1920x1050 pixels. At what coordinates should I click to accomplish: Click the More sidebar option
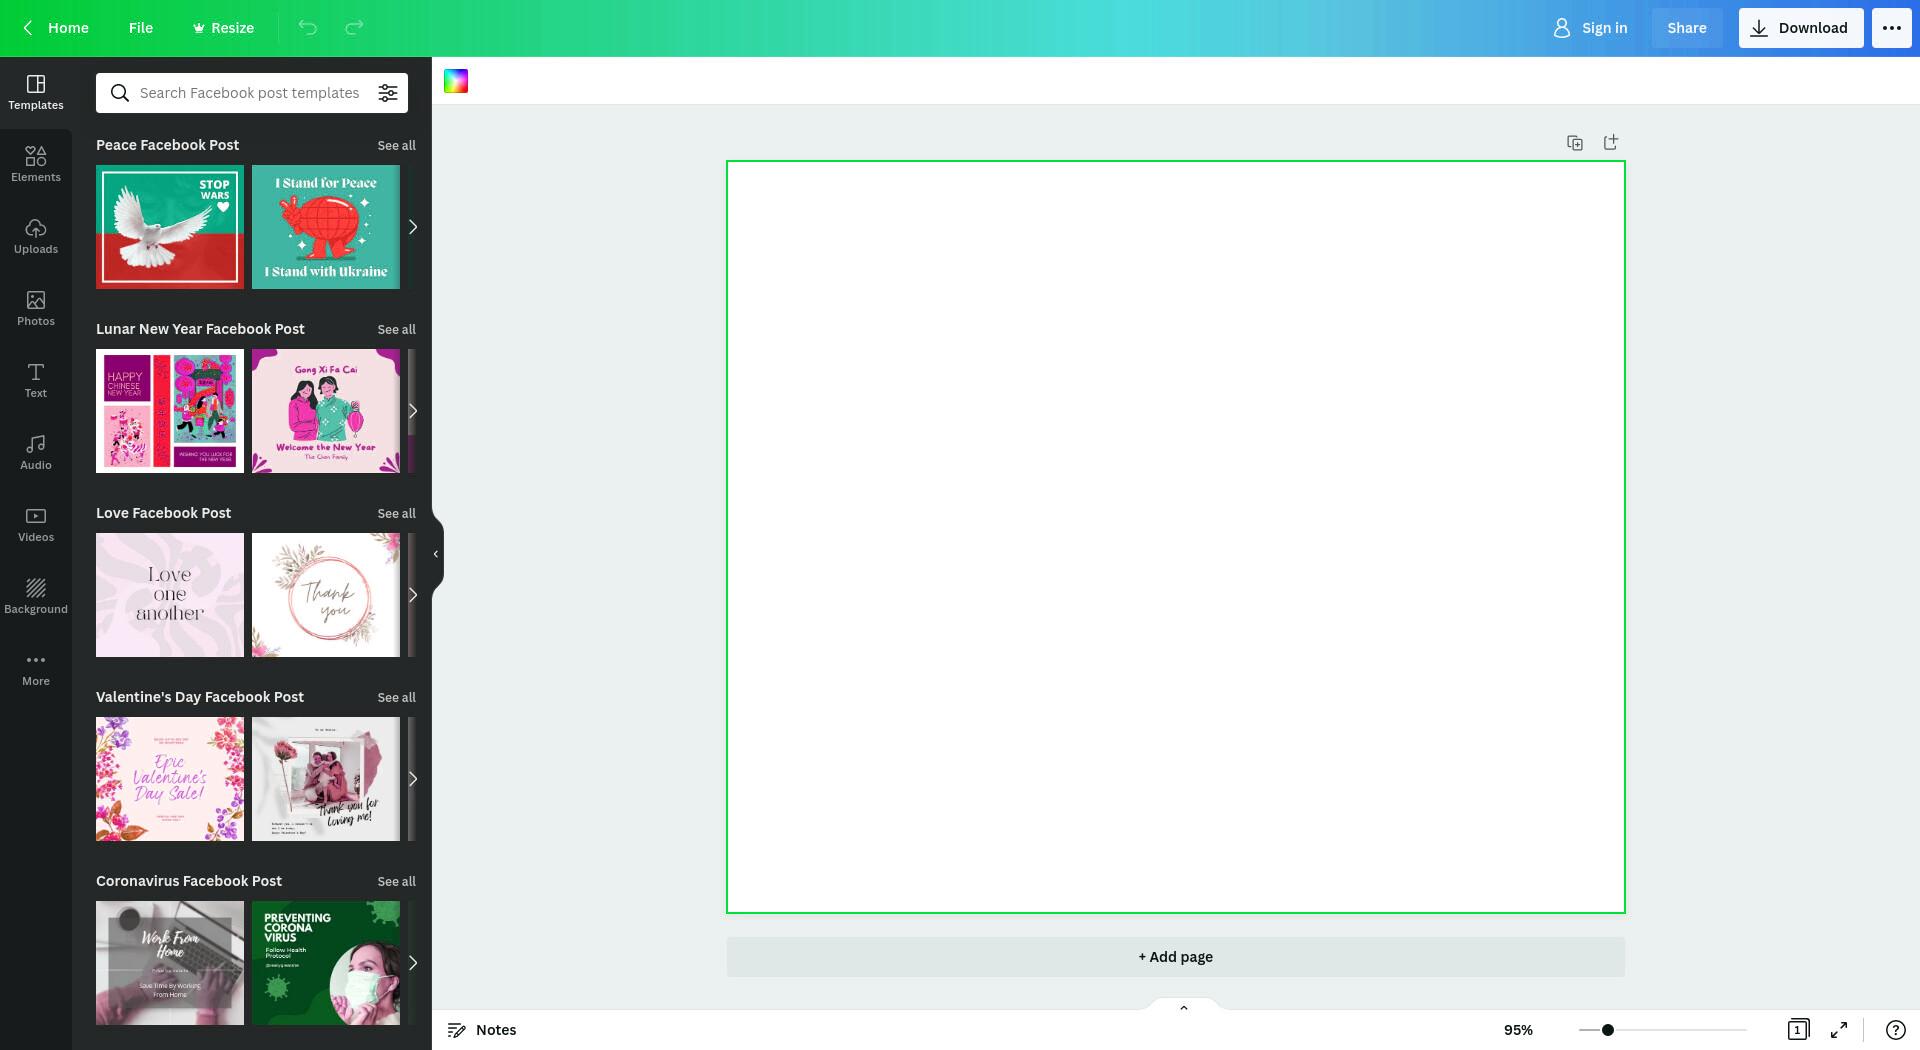click(36, 668)
